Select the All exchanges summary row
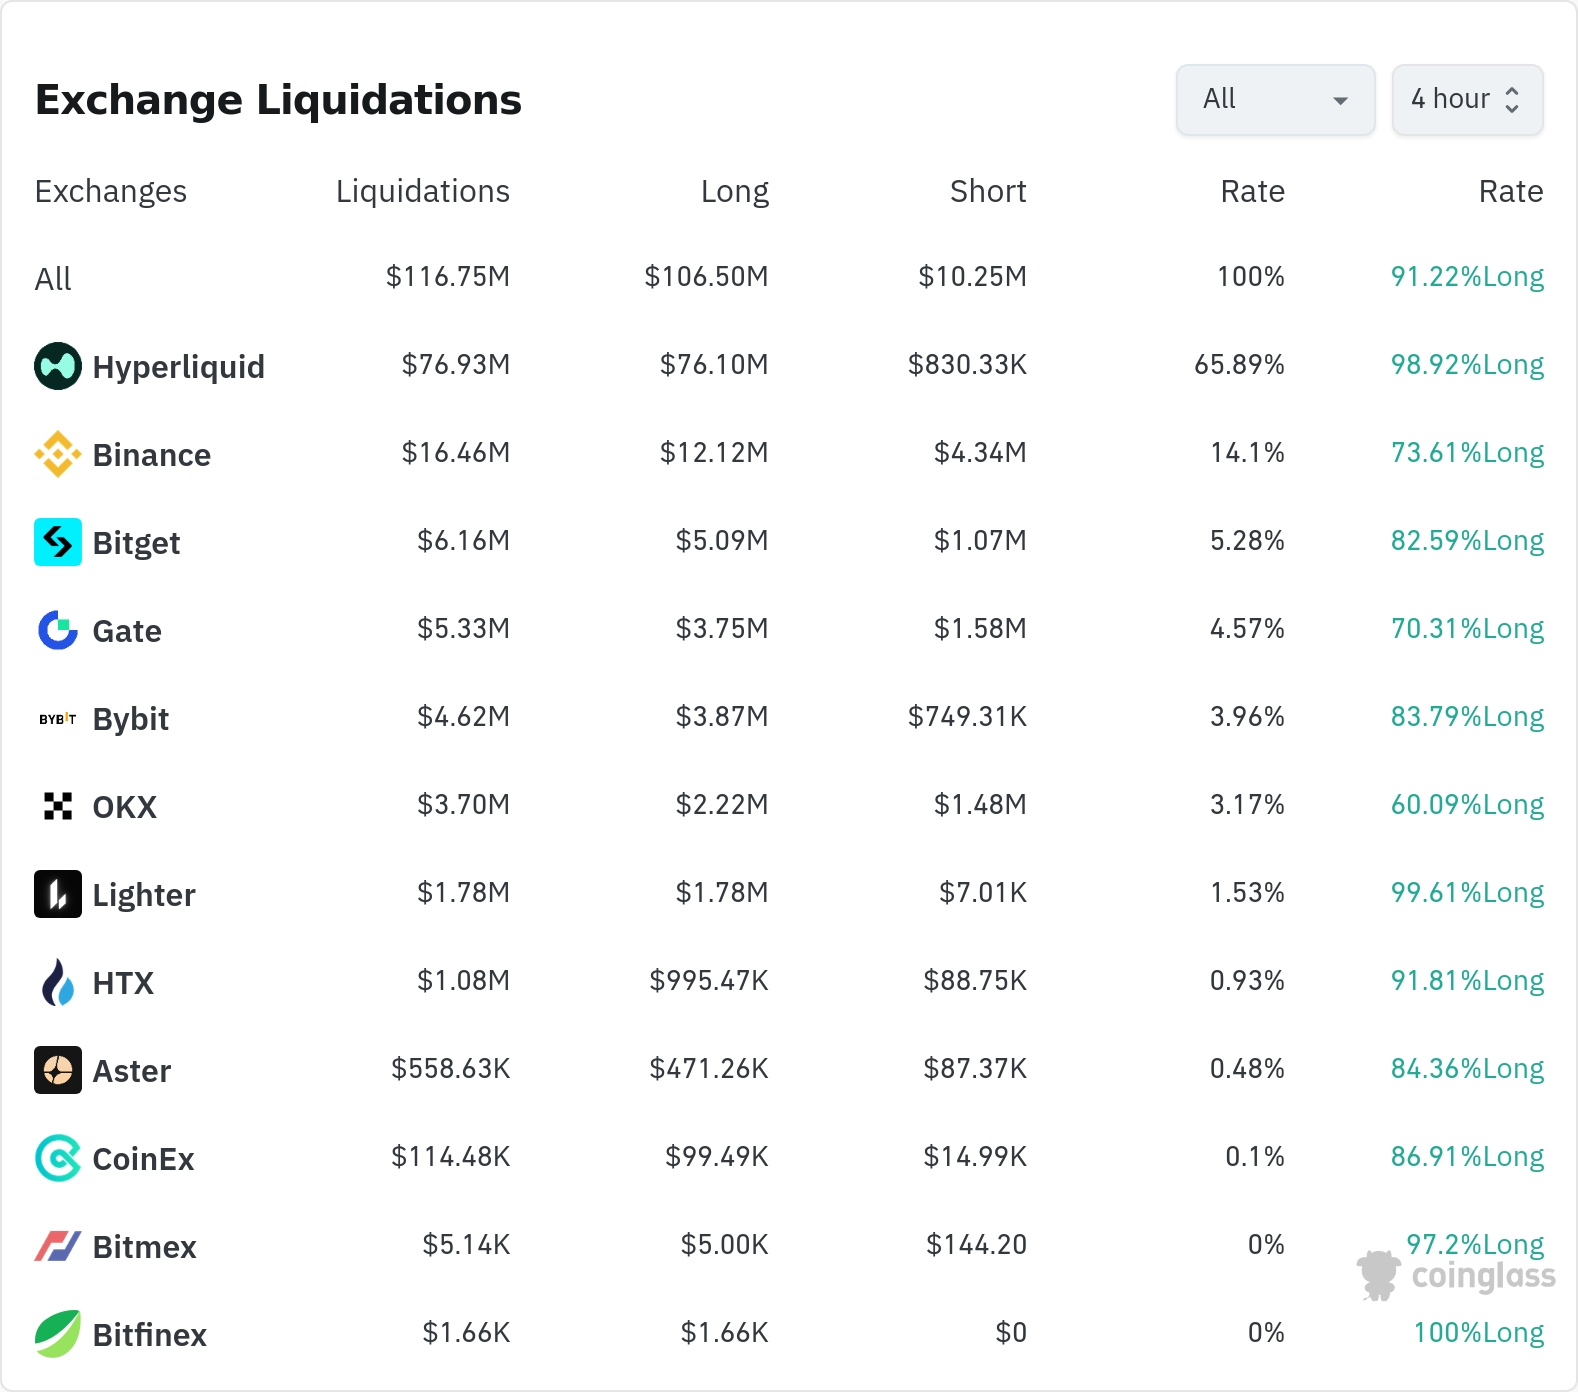This screenshot has width=1578, height=1392. [53, 279]
